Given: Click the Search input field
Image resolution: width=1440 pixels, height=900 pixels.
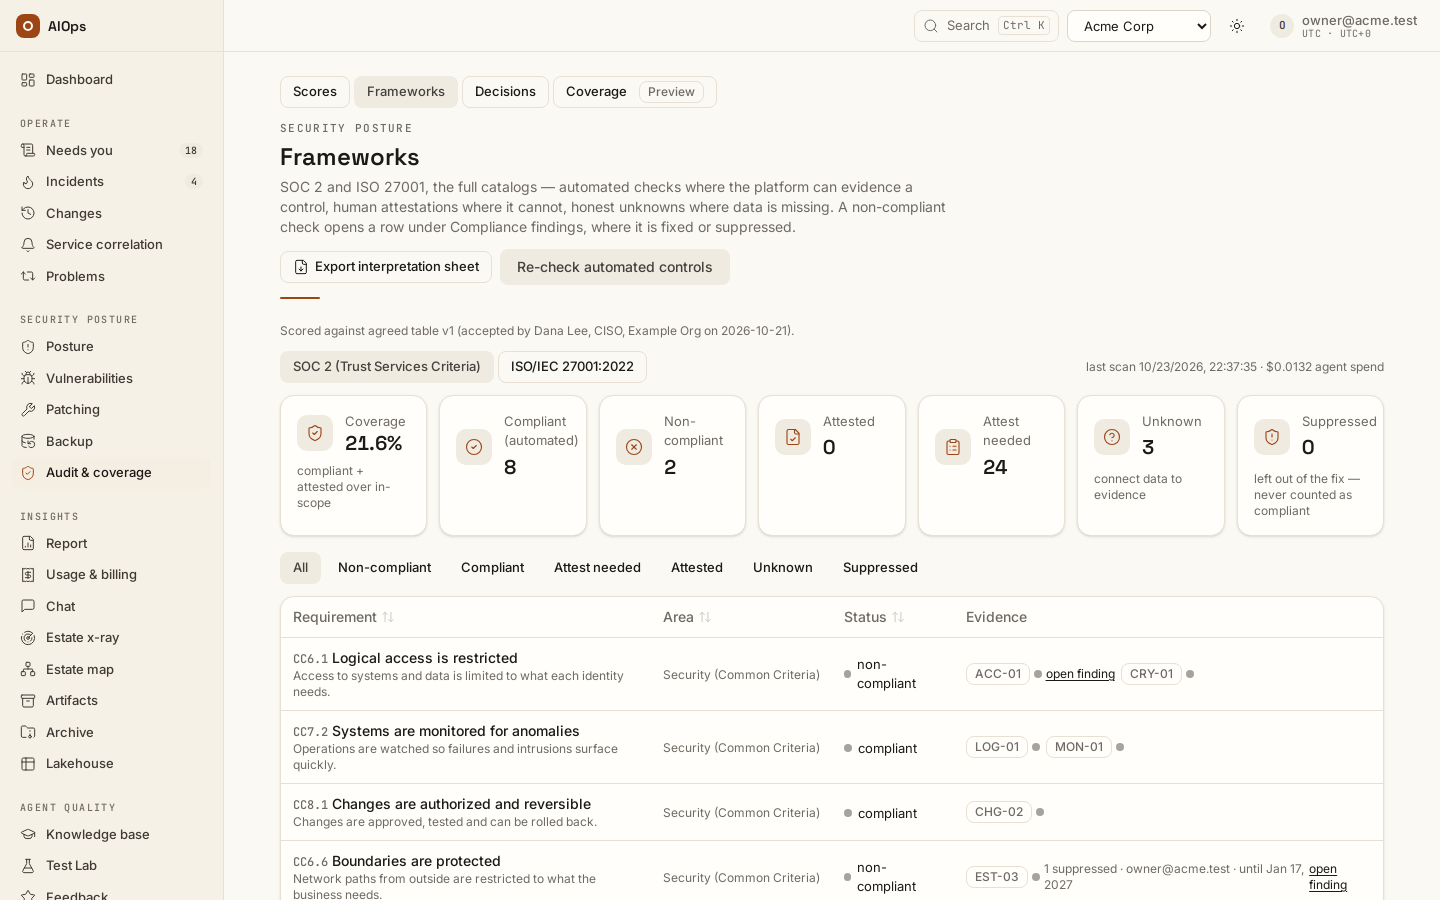Looking at the screenshot, I should pyautogui.click(x=986, y=26).
